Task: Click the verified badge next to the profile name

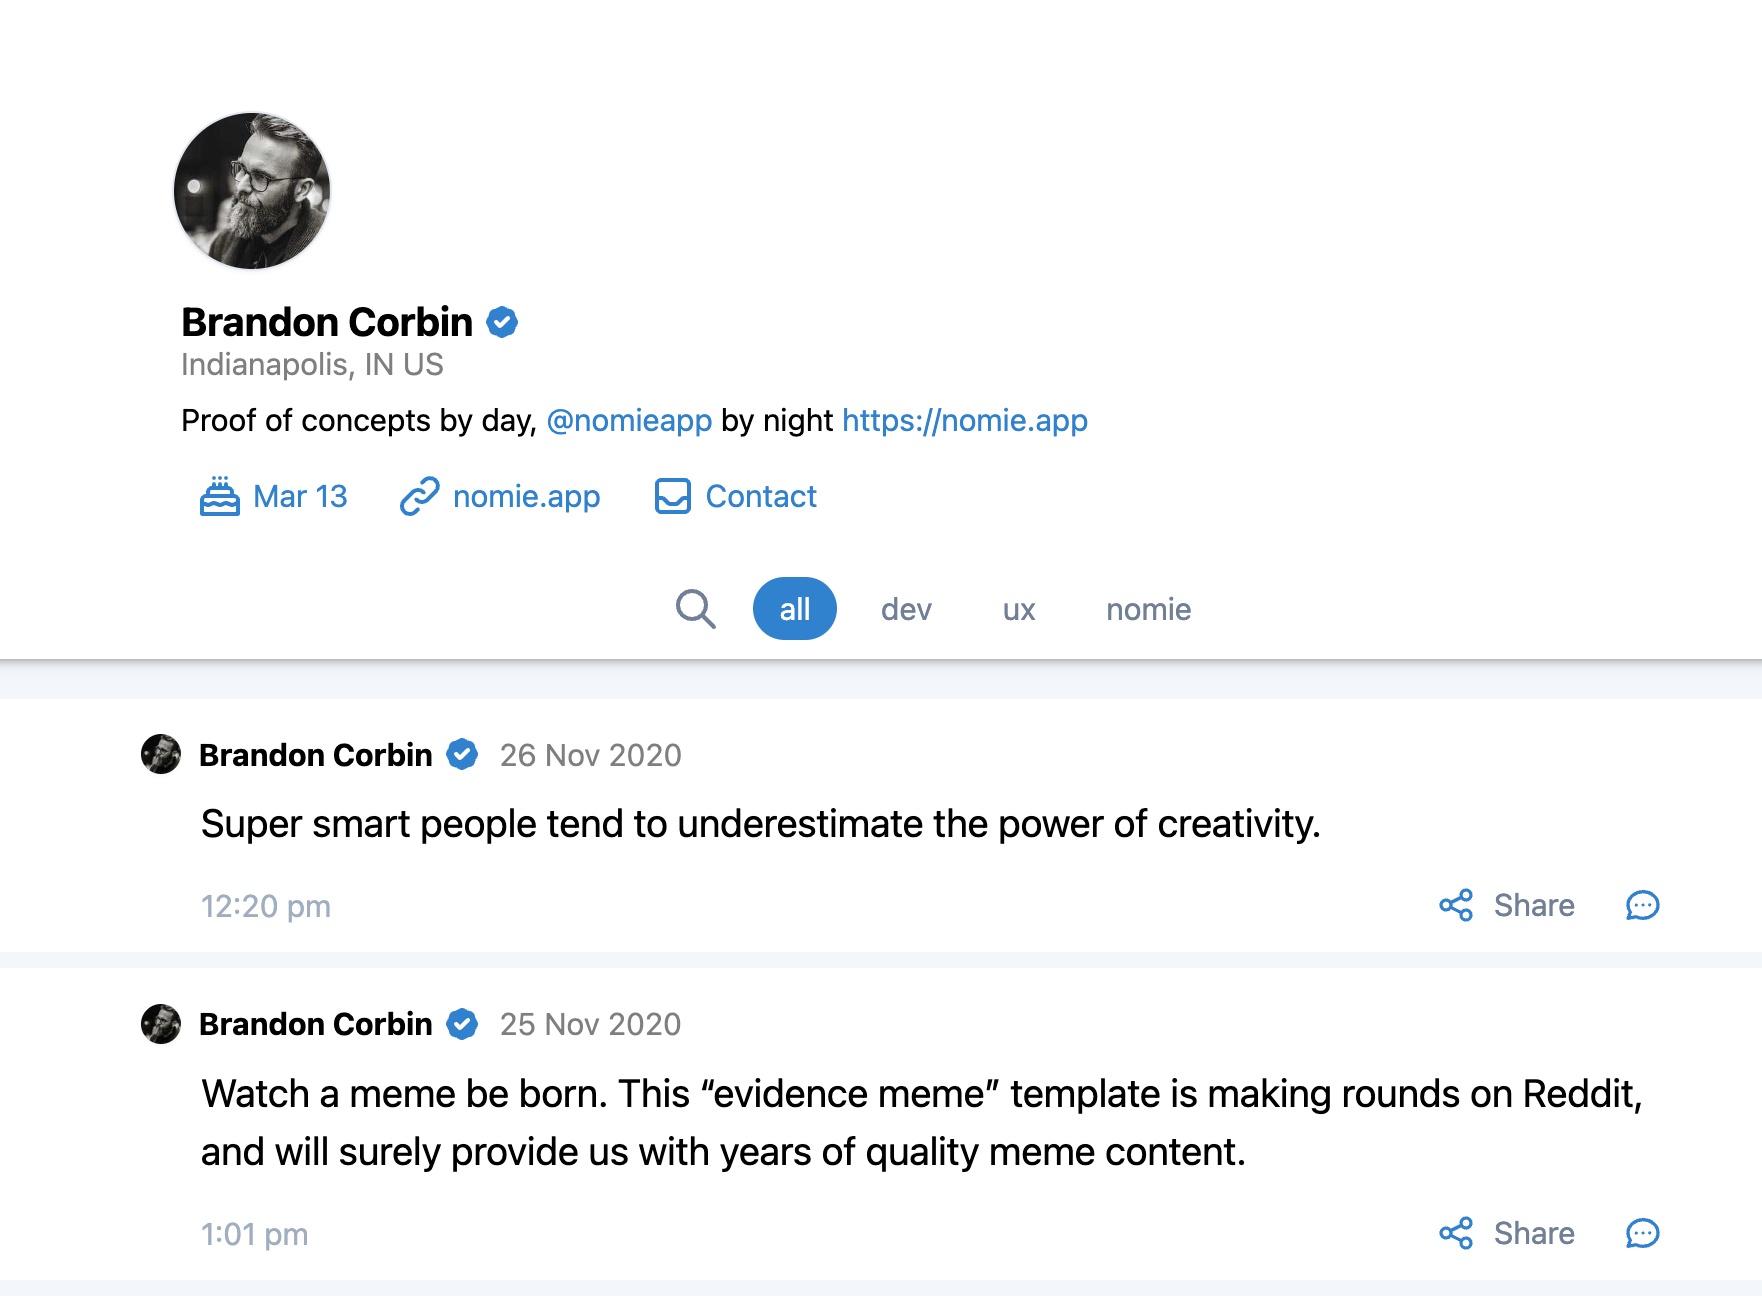Action: click(502, 323)
